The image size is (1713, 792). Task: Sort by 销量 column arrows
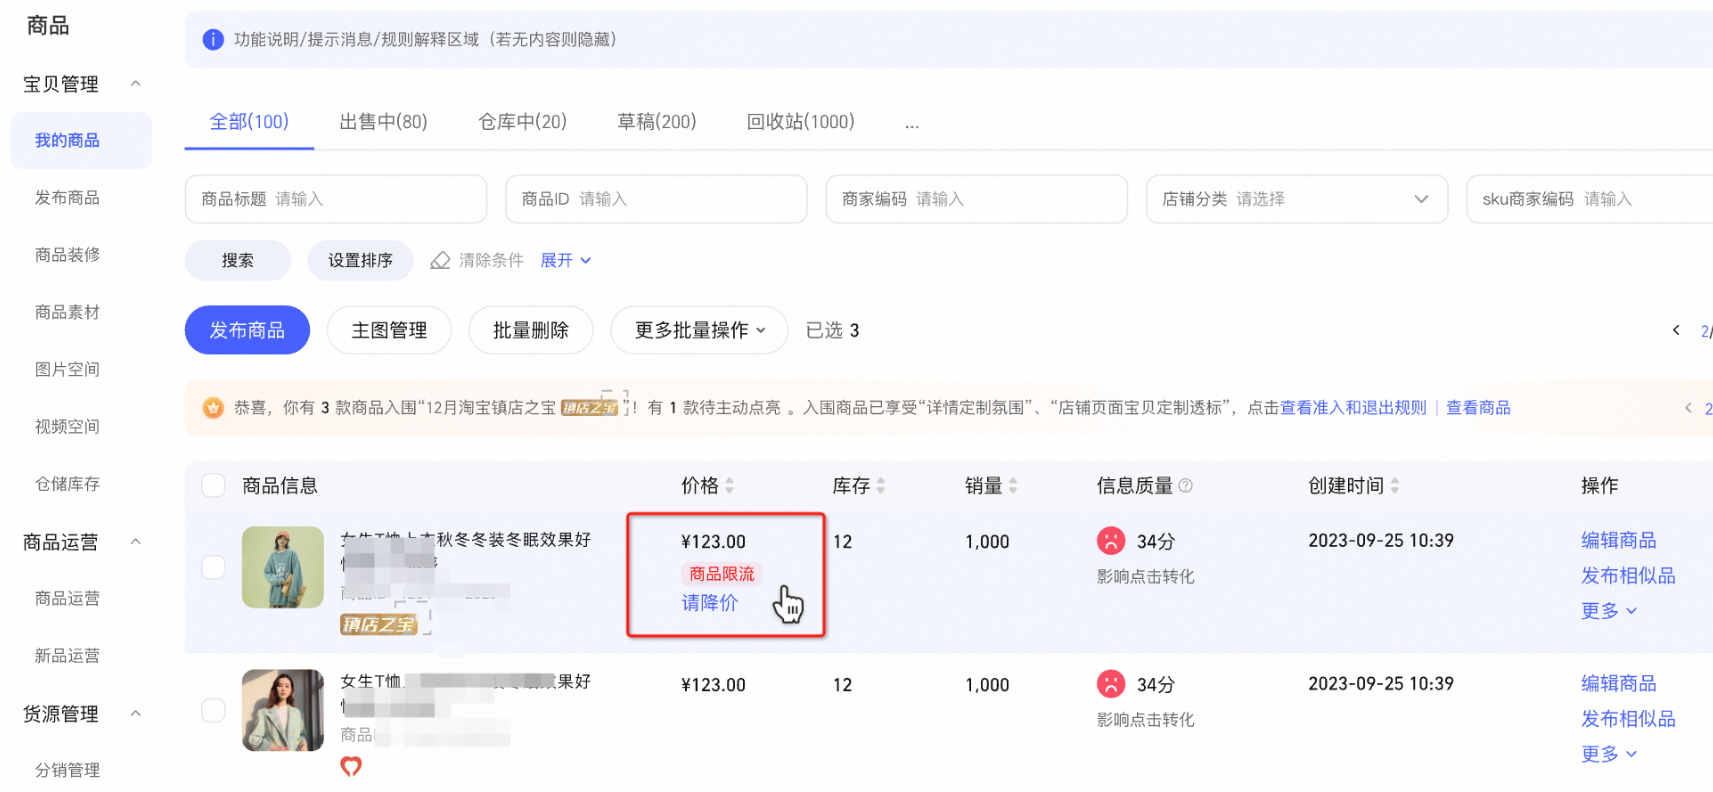[x=1013, y=486]
